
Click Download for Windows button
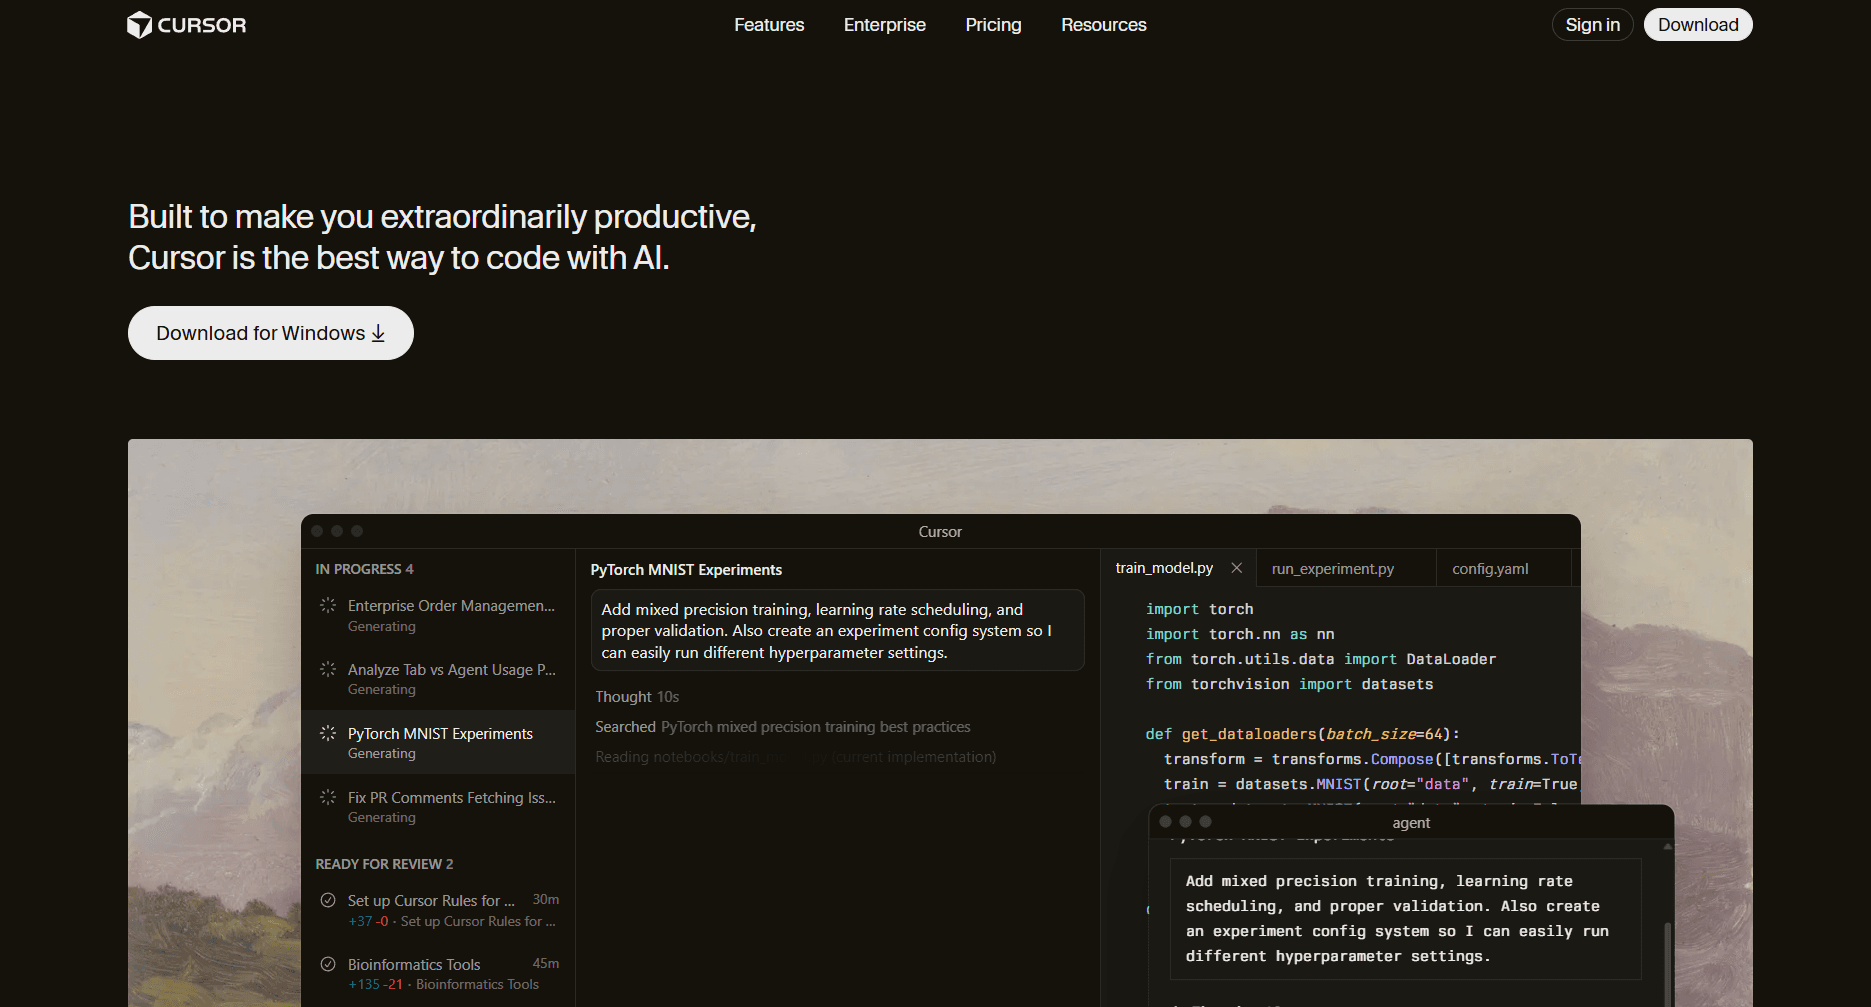coord(270,333)
